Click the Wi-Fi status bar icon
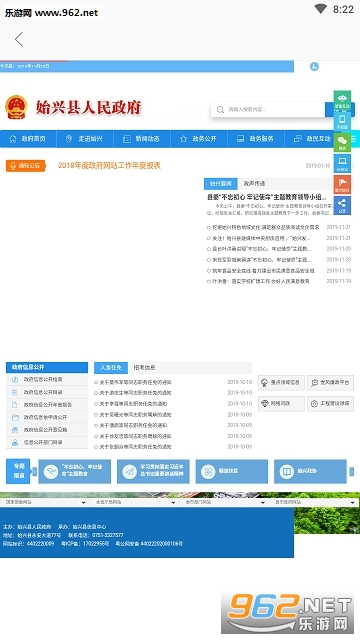The width and height of the screenshot is (360, 640). click(x=320, y=9)
